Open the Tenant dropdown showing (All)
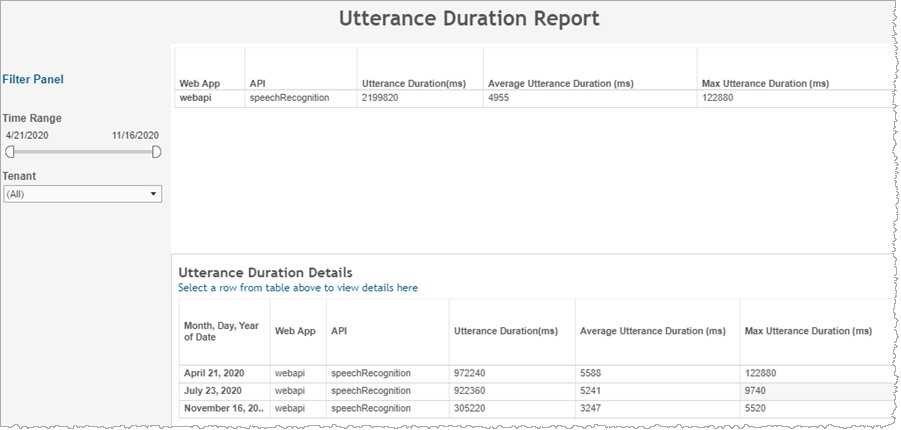Screen dimensions: 901x430 tap(82, 194)
